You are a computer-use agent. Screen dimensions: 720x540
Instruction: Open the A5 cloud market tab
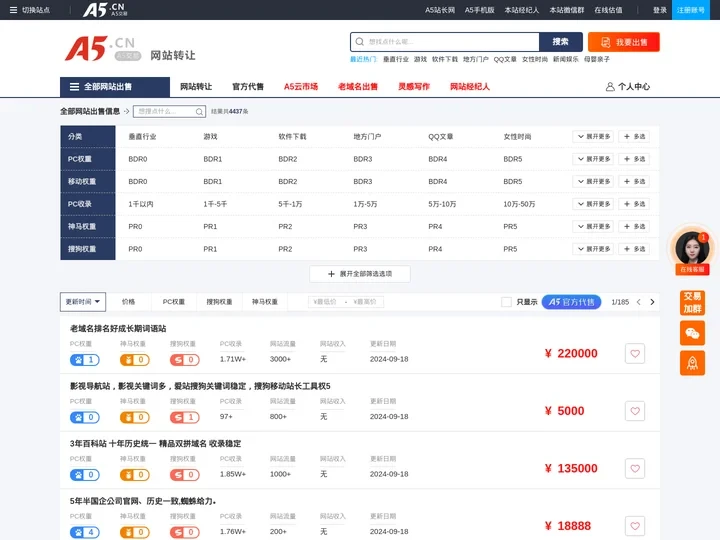301,87
